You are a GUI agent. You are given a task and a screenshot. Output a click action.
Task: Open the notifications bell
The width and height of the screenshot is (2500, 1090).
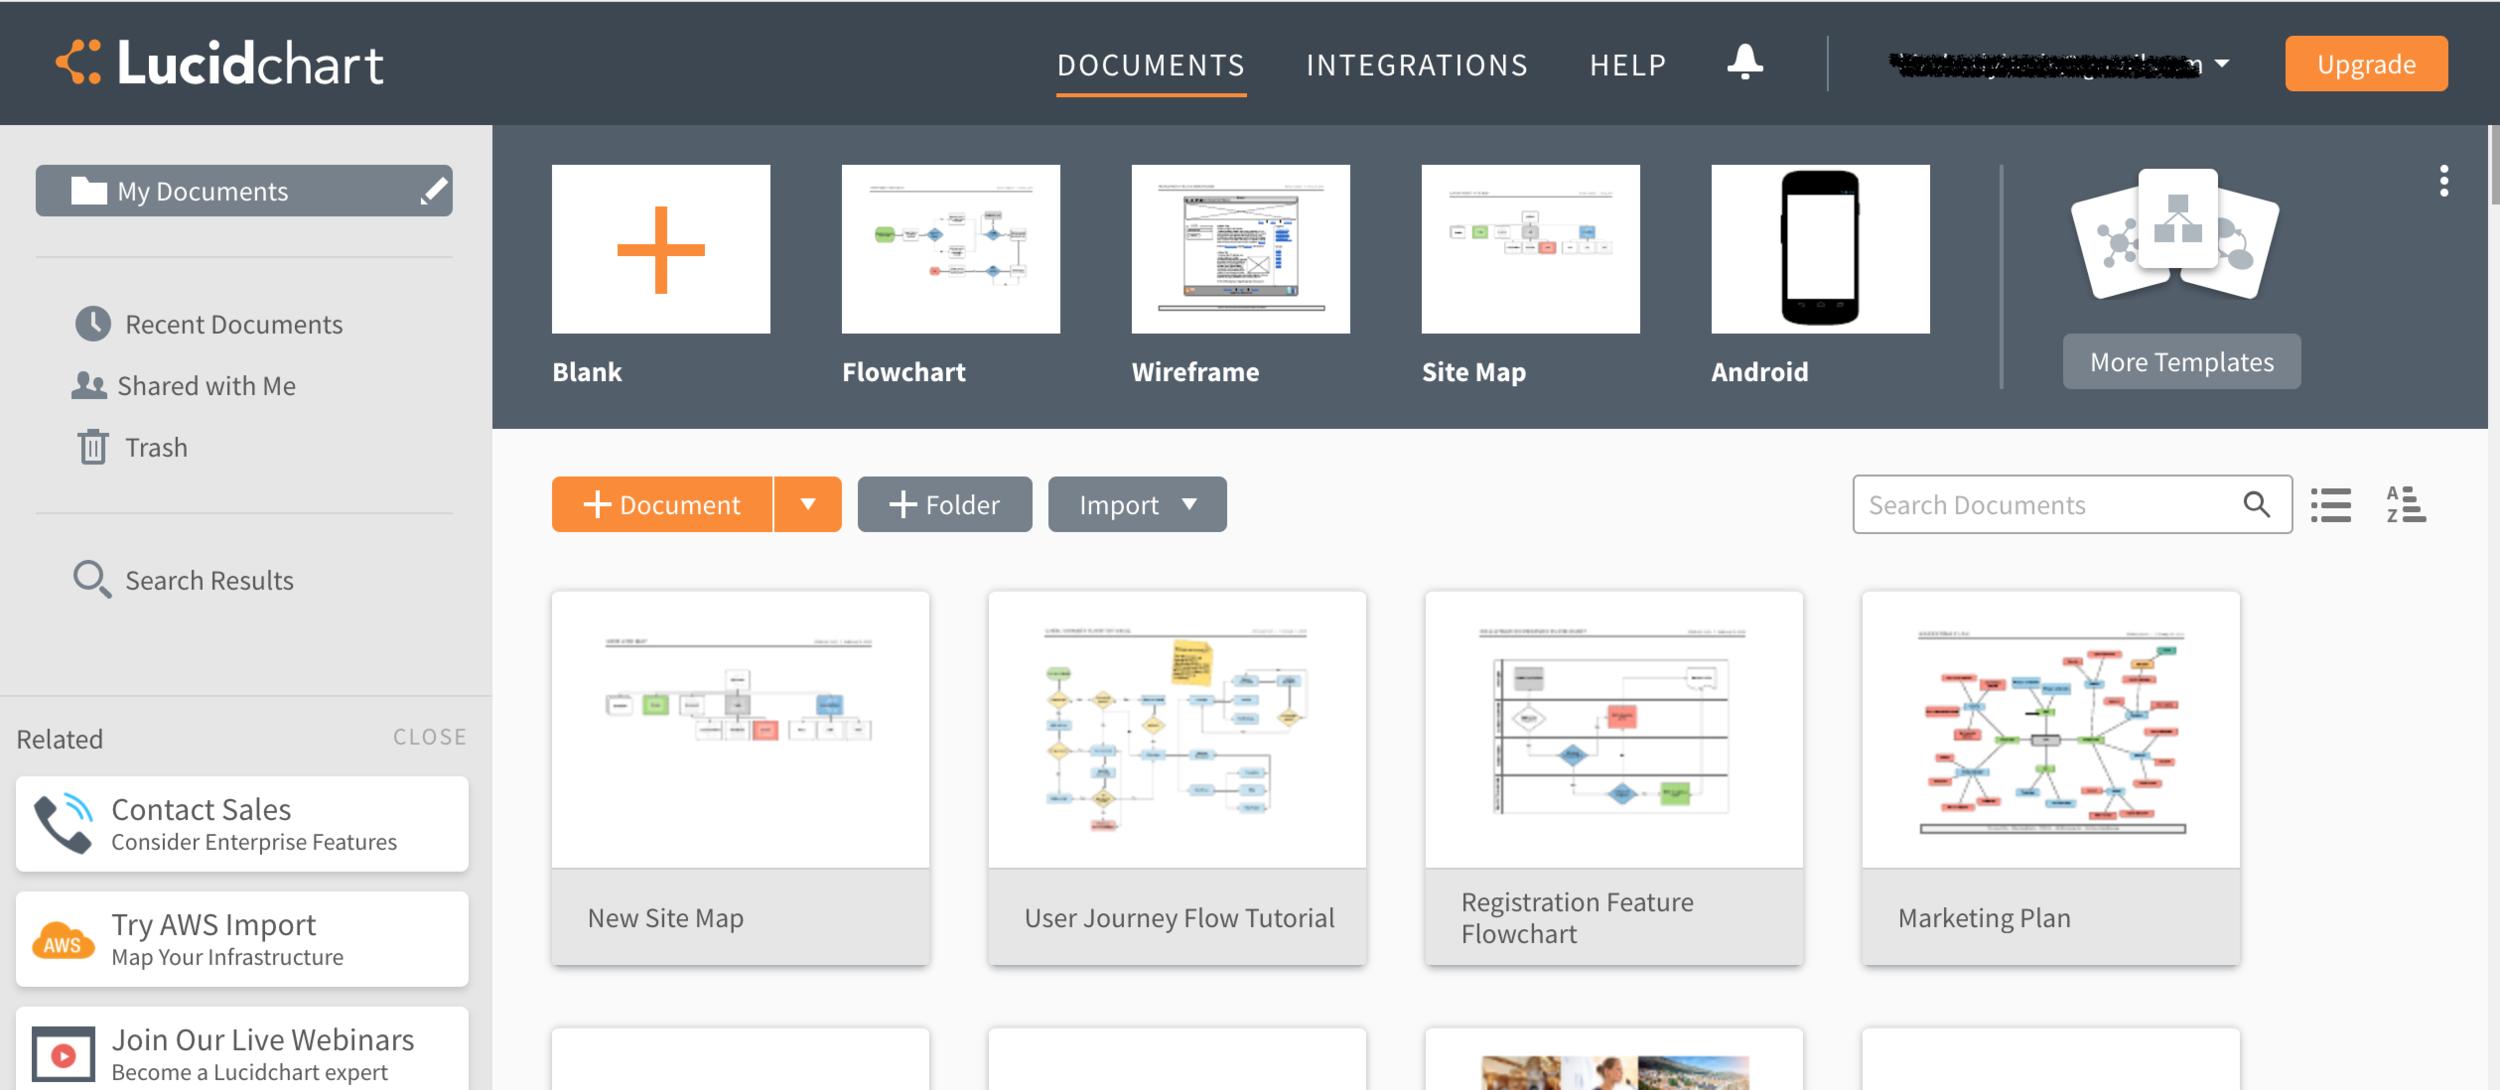pos(1745,62)
